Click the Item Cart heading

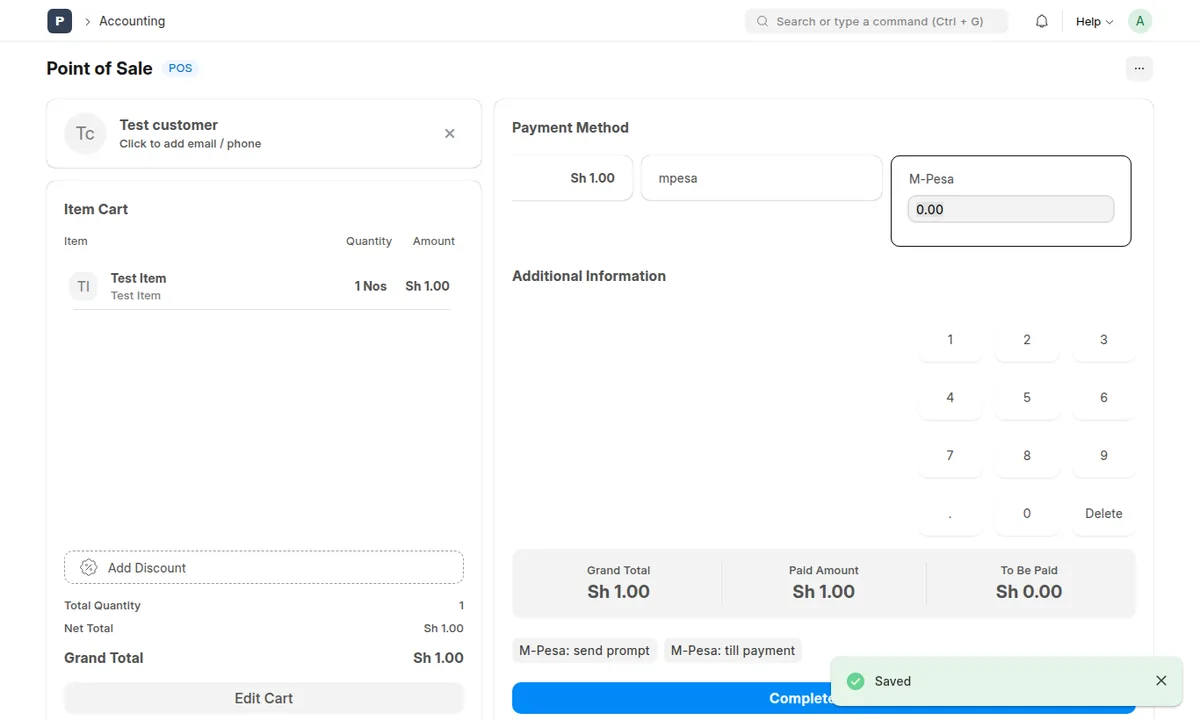point(96,209)
